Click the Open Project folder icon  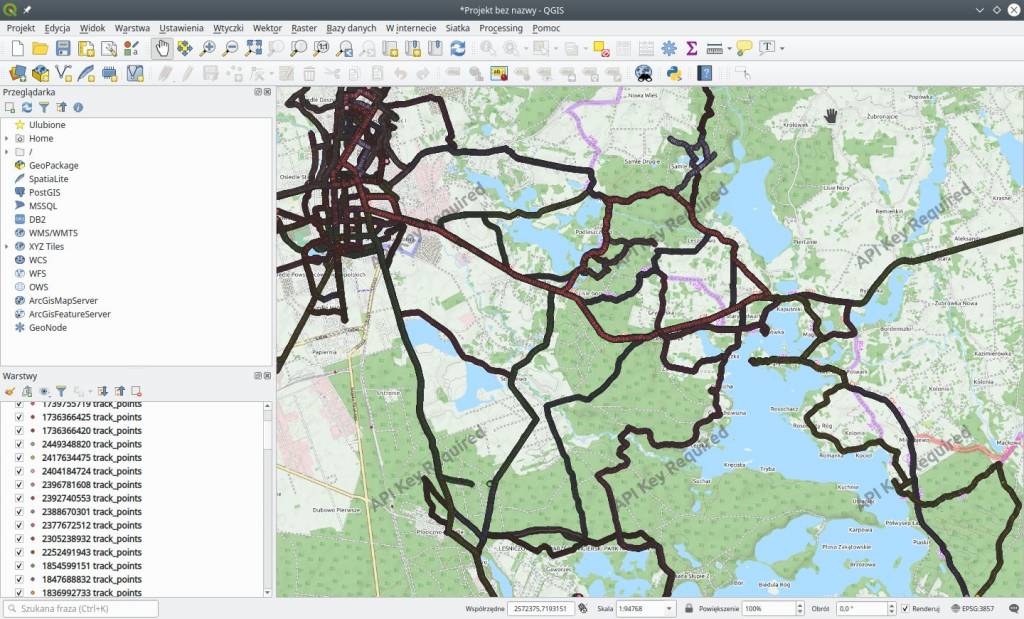40,48
